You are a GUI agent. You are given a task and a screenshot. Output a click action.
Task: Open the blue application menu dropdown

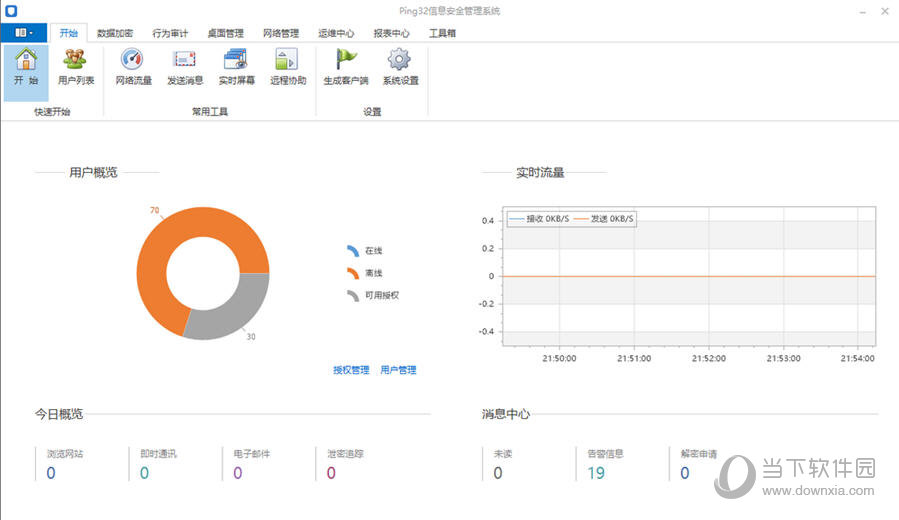[x=24, y=33]
